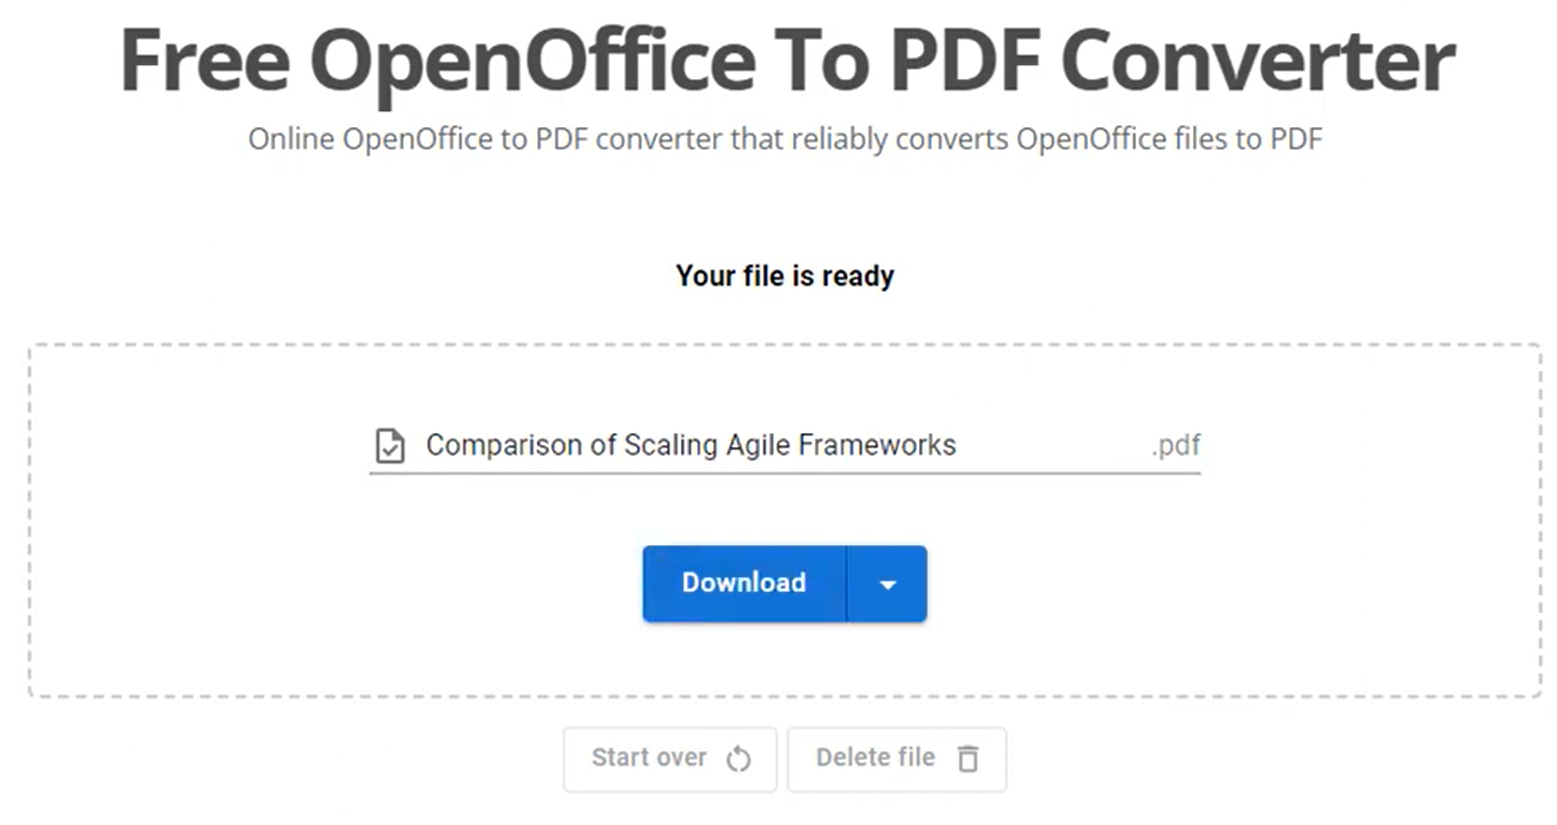Screen dimensions: 1557x825
Task: Click the trash can icon
Action: tap(968, 759)
